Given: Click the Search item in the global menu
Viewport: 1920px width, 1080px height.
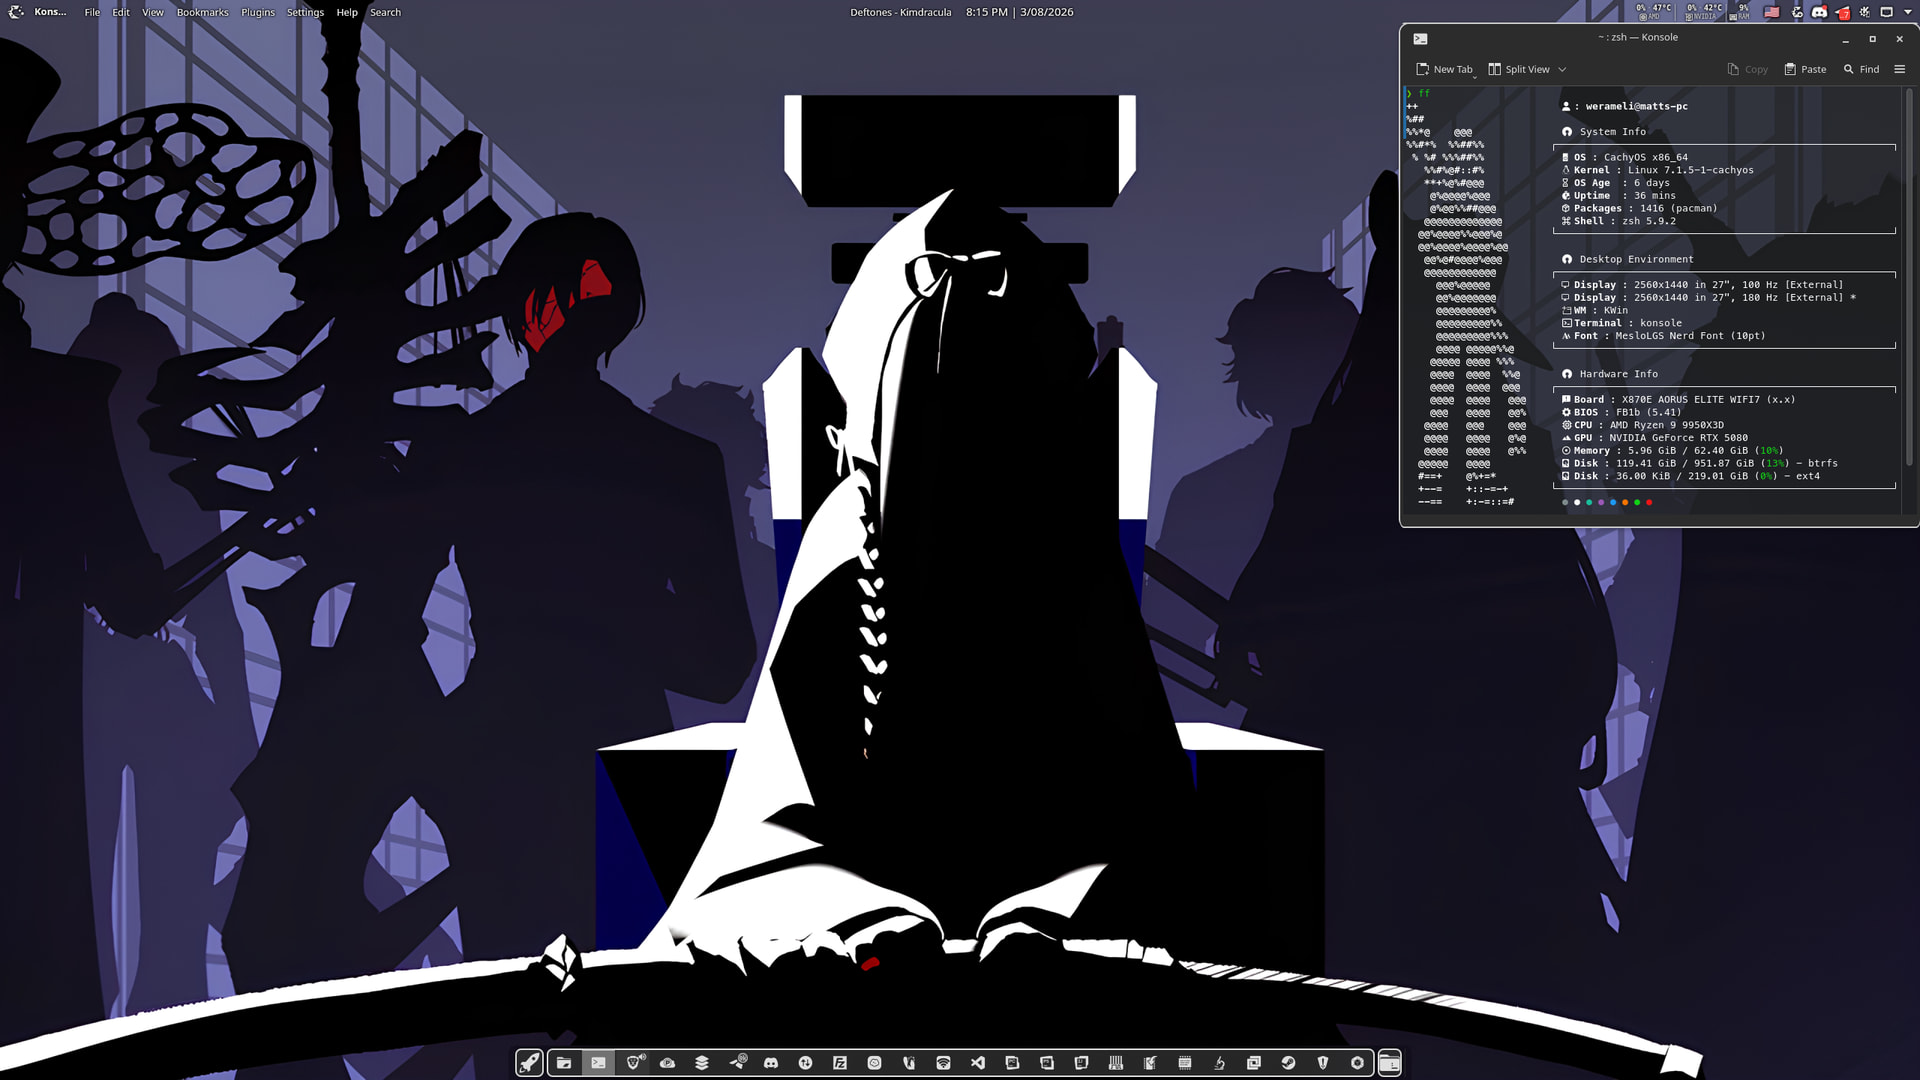Looking at the screenshot, I should [x=385, y=12].
